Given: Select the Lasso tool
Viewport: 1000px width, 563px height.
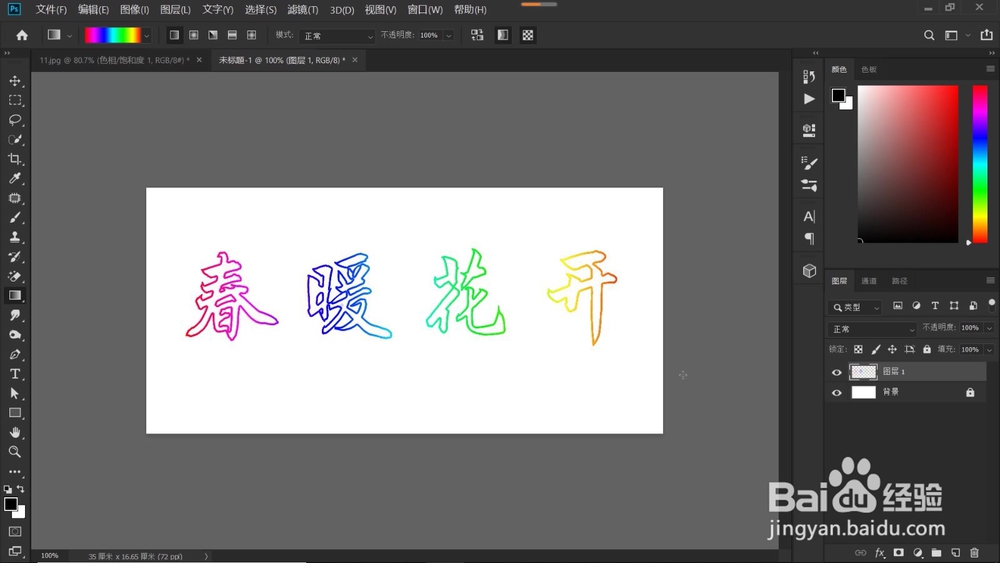Looking at the screenshot, I should (15, 120).
